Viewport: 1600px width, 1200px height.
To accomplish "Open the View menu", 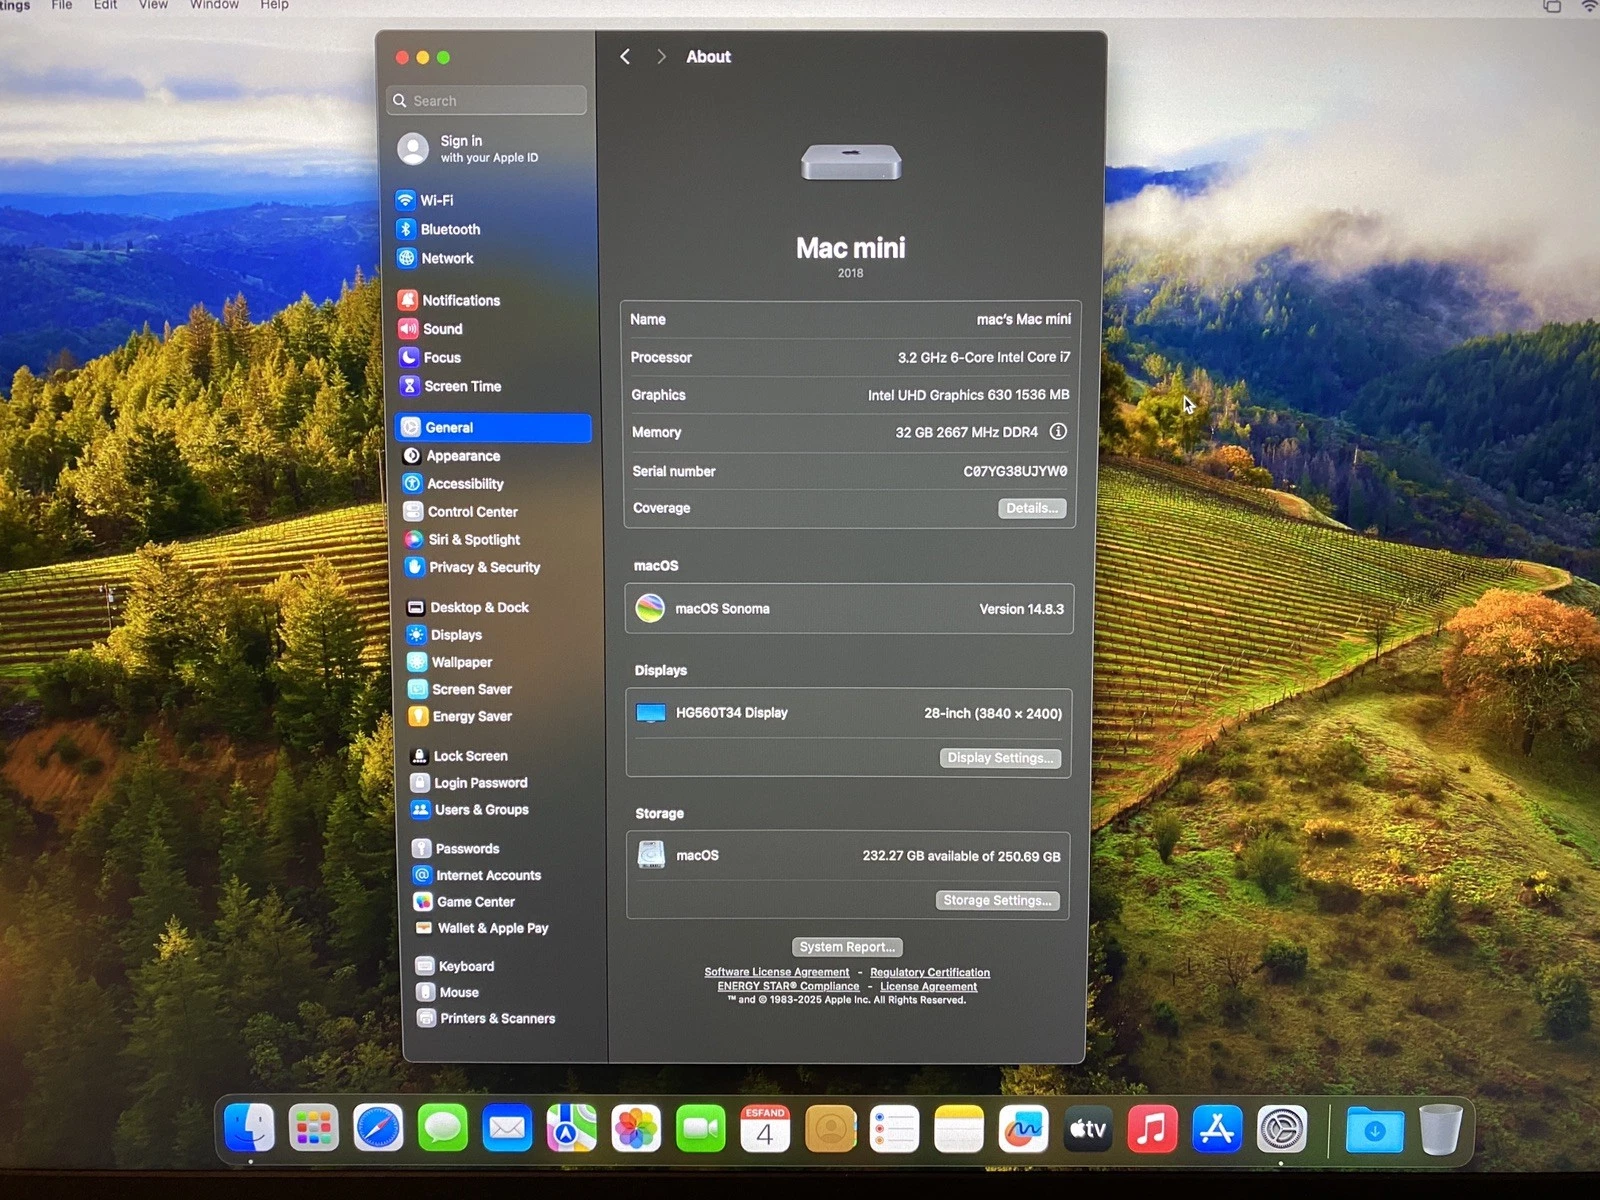I will [x=153, y=5].
